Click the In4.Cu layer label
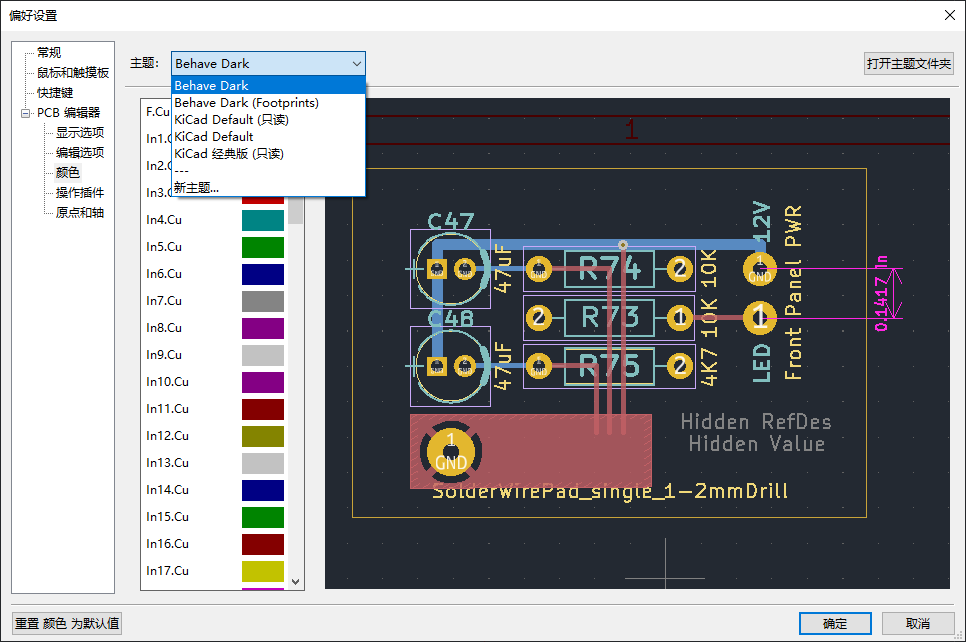This screenshot has width=966, height=642. (164, 220)
